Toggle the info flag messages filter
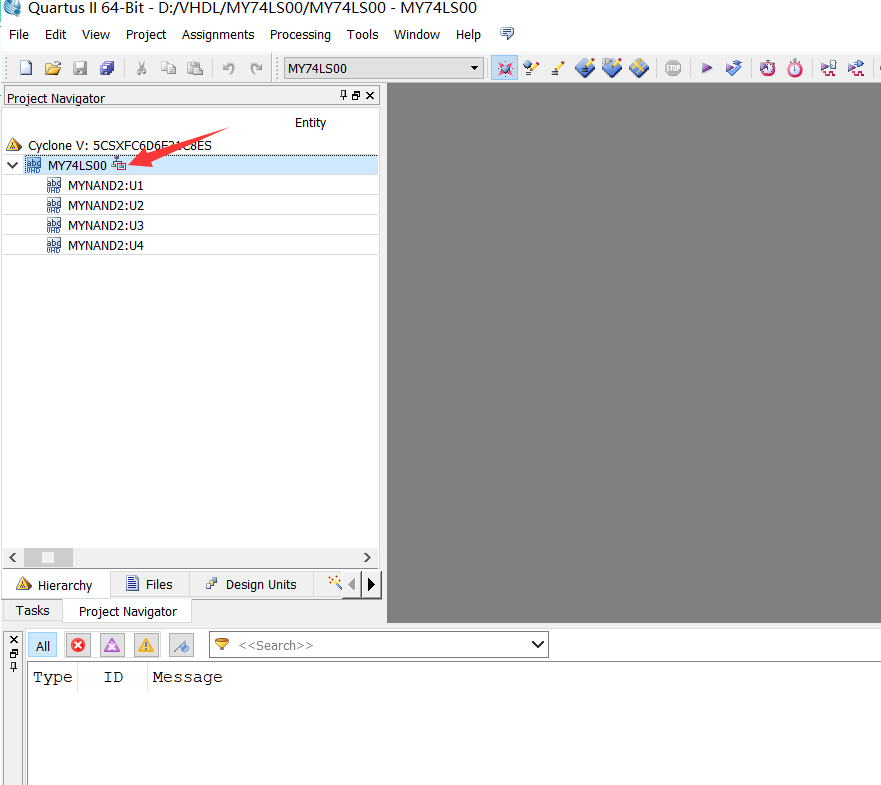This screenshot has height=785, width=881. pos(181,645)
